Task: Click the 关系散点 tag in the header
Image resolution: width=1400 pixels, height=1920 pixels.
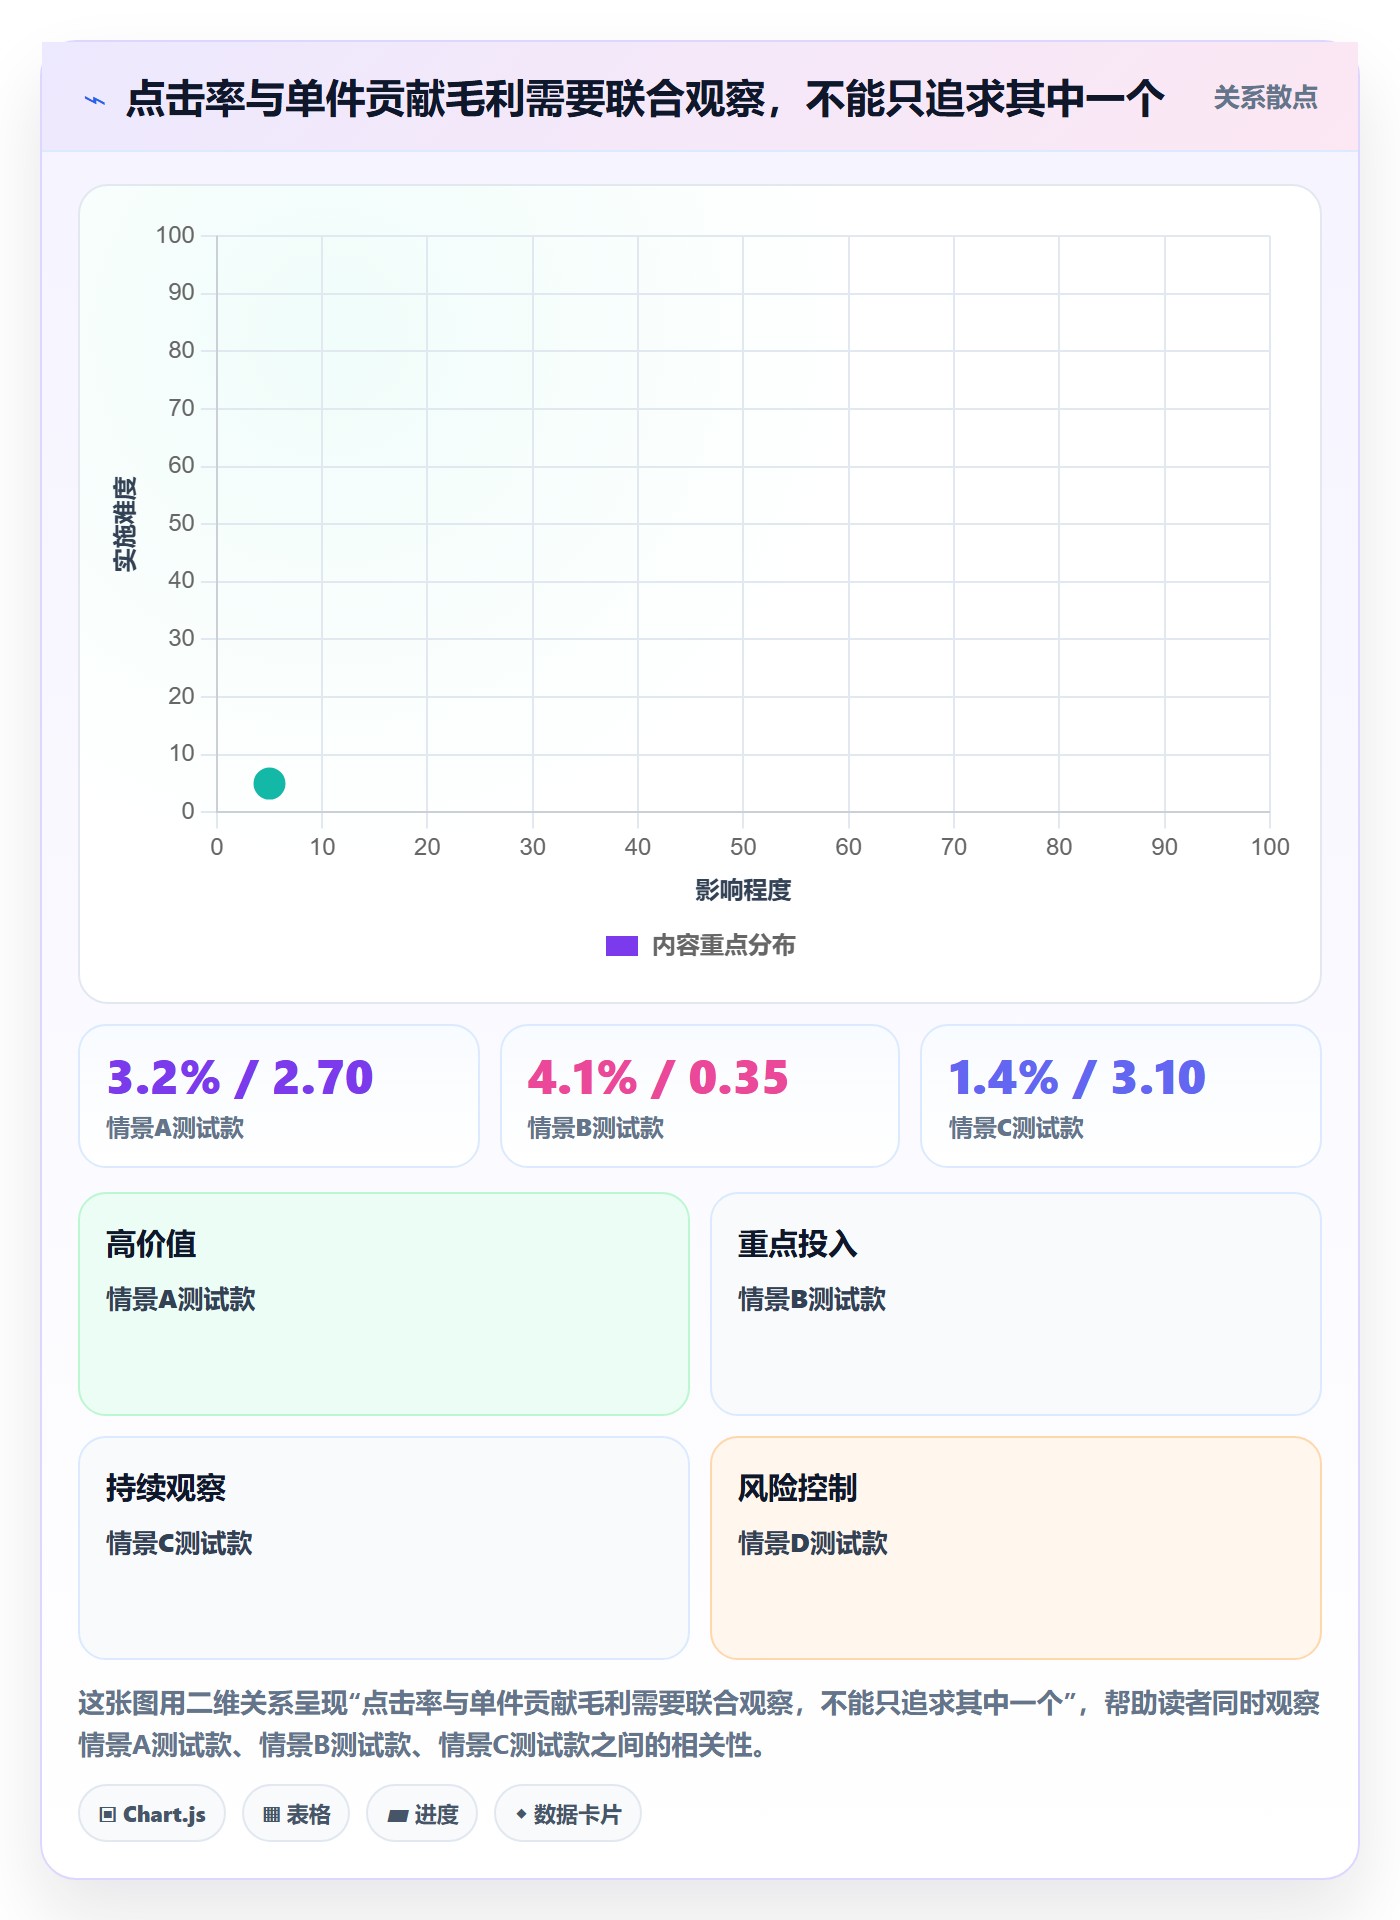Action: tap(1265, 98)
